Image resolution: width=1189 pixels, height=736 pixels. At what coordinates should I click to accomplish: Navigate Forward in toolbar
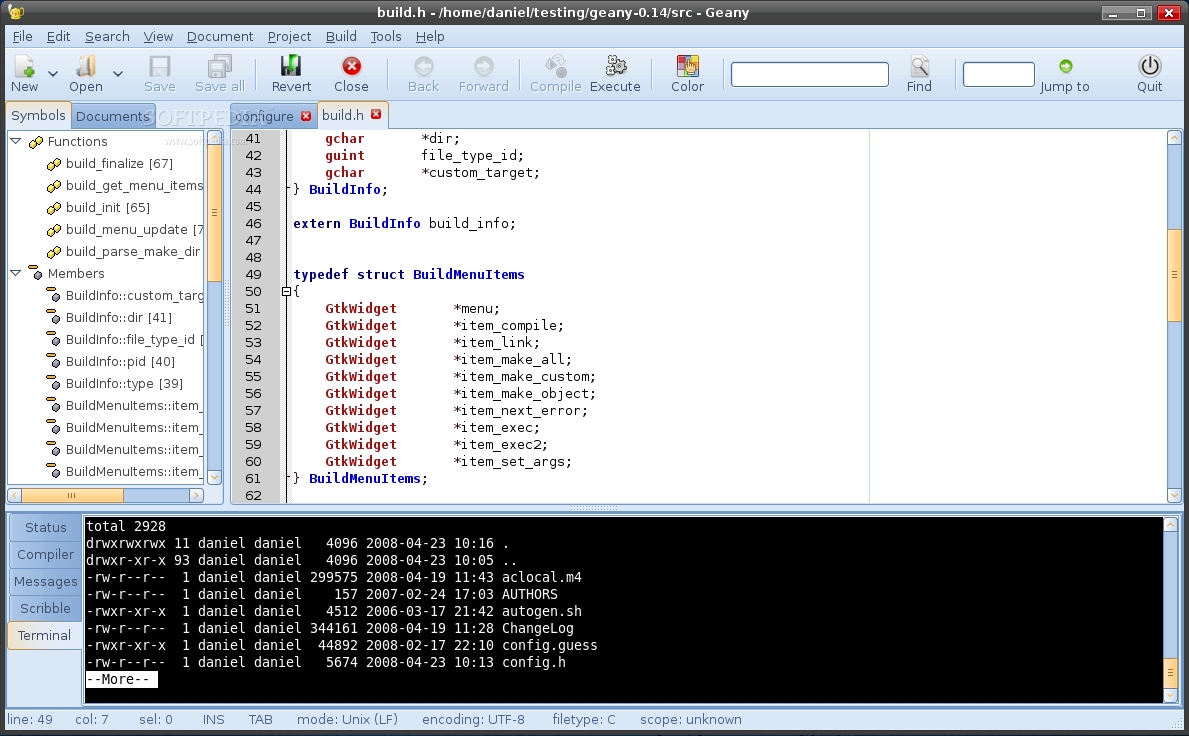coord(483,67)
